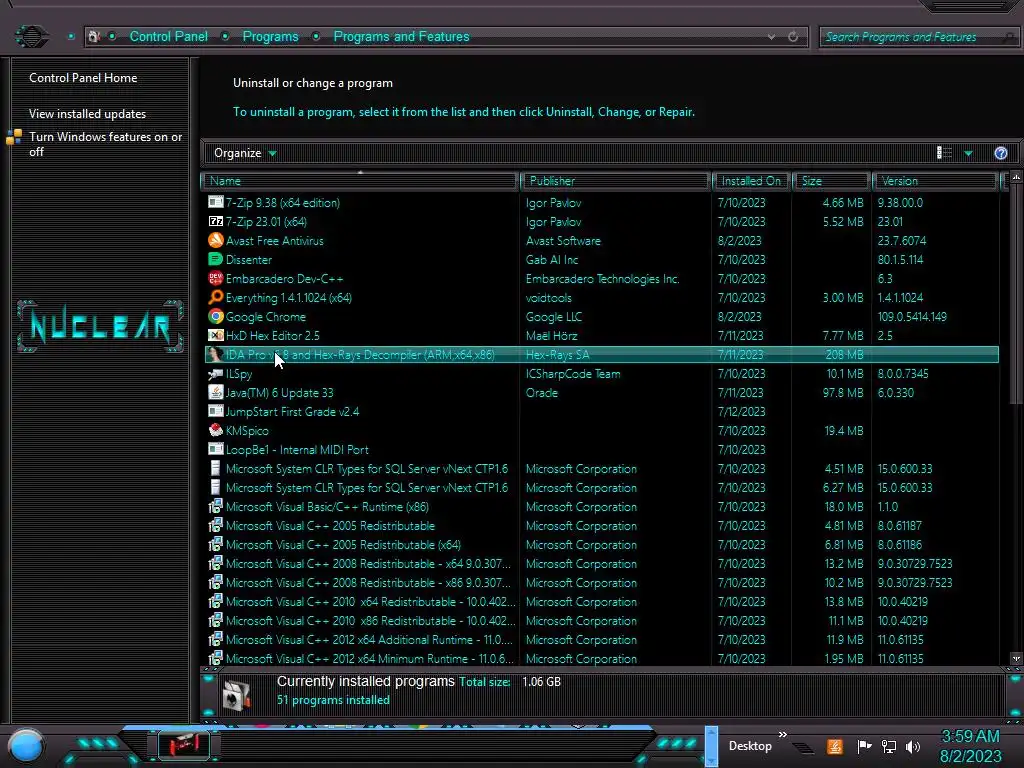
Task: Sort list by Name column header
Action: [x=360, y=181]
